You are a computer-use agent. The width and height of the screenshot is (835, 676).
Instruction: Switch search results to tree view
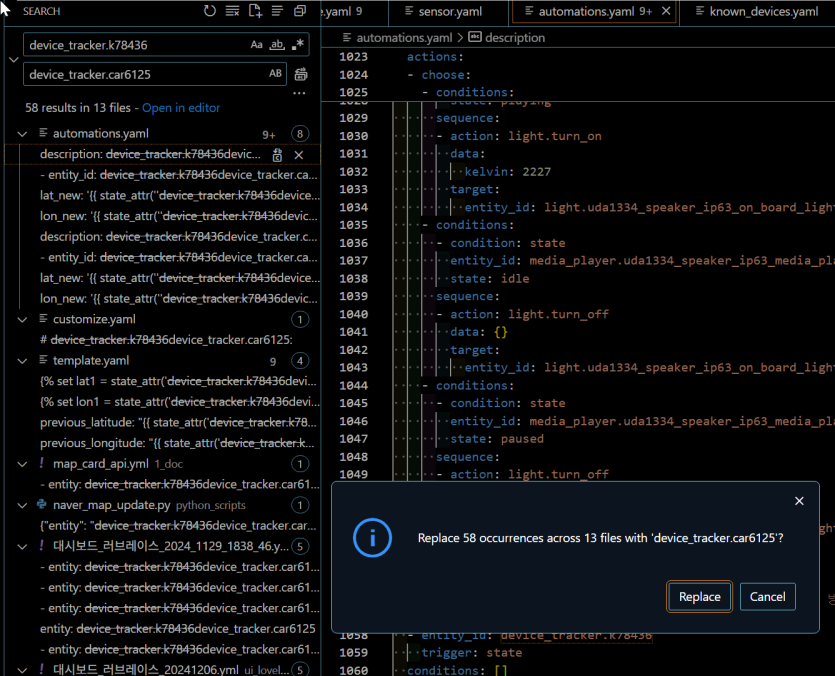277,11
